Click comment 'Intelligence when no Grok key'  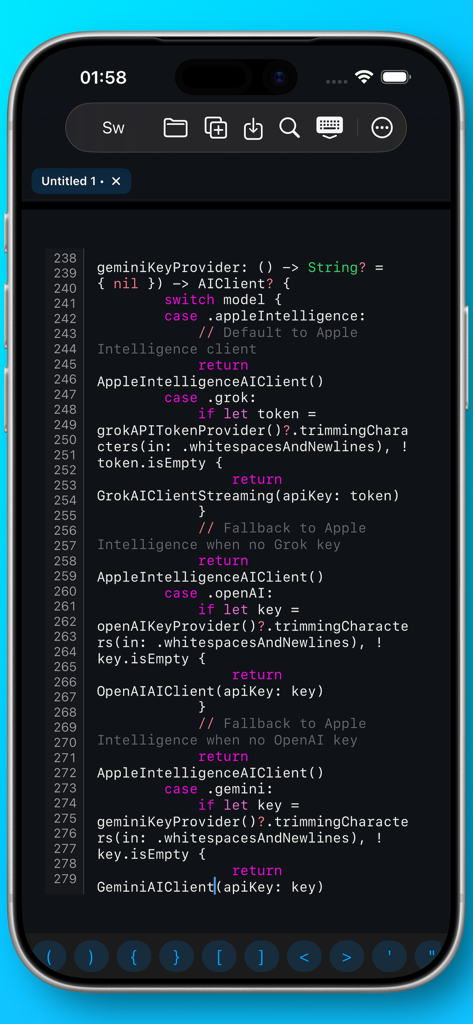tap(218, 545)
